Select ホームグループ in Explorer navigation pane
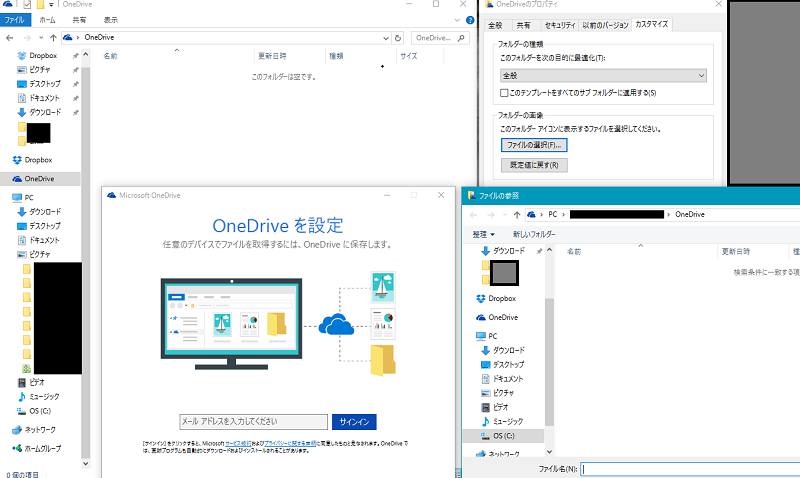This screenshot has width=800, height=478. [42, 448]
